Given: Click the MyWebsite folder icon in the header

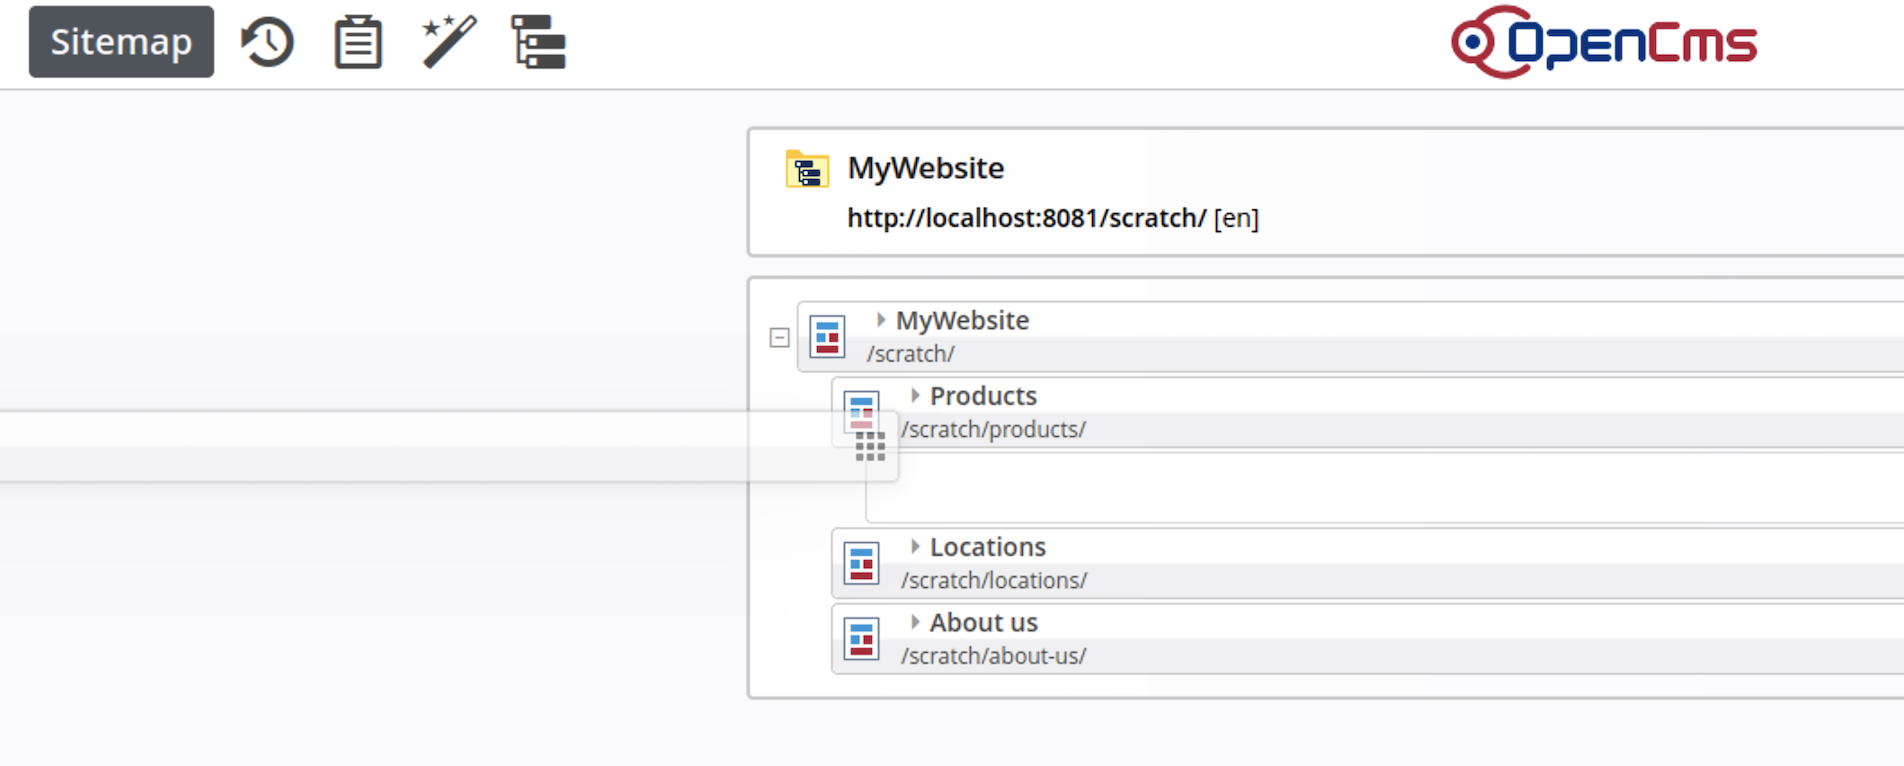Looking at the screenshot, I should (x=807, y=170).
